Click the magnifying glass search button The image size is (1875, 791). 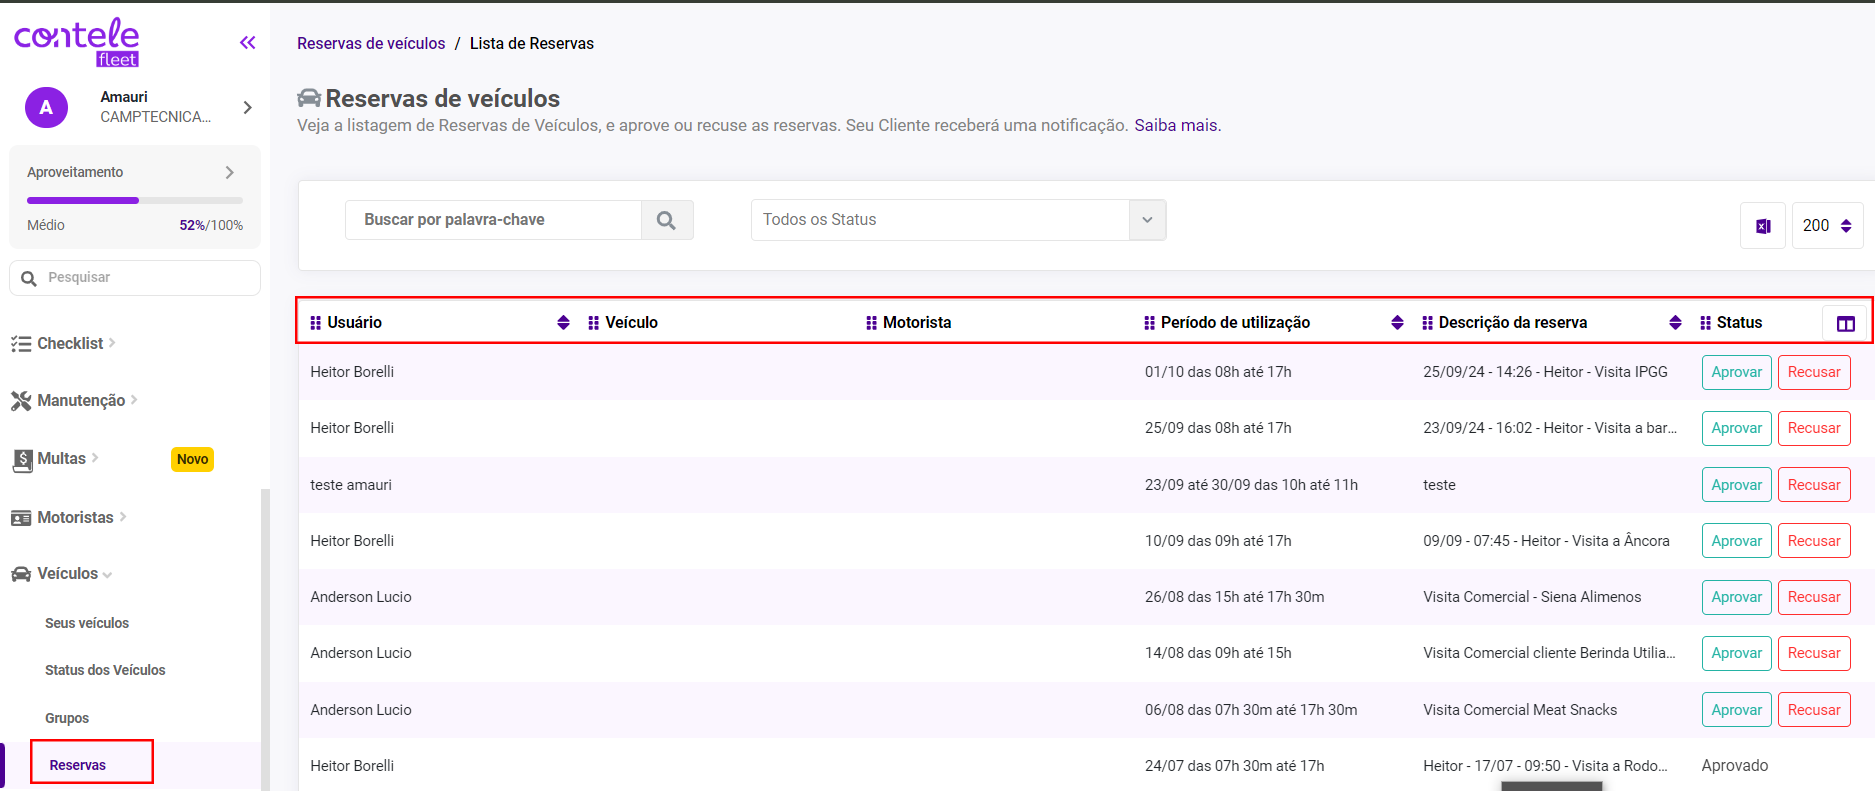[x=666, y=220]
